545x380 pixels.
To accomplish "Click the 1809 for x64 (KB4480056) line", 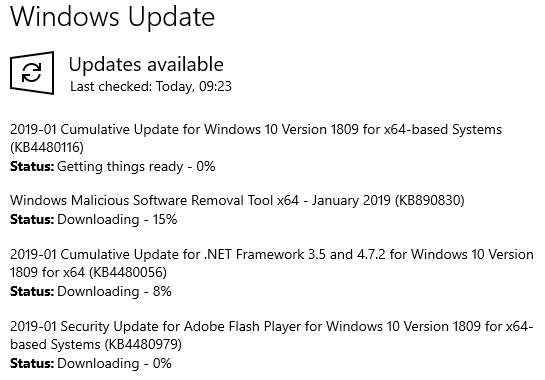I will (88, 272).
